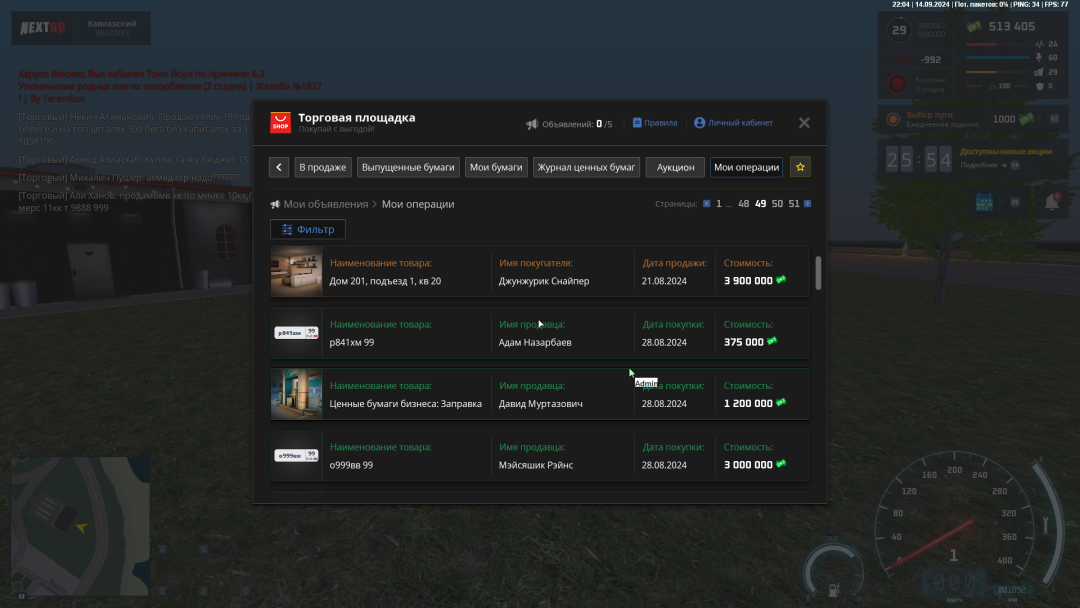Click buyer name "Джунжурик Снайпер"
1080x608 pixels.
coord(544,281)
